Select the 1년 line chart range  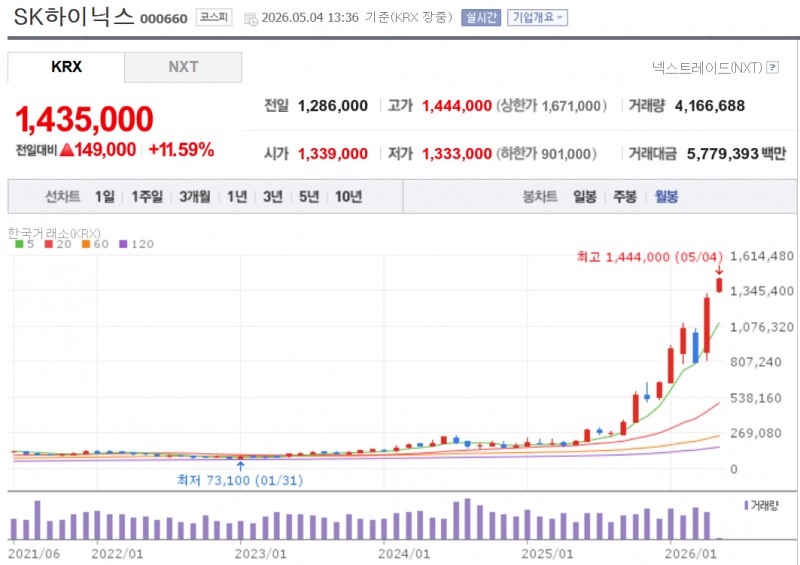(x=237, y=196)
